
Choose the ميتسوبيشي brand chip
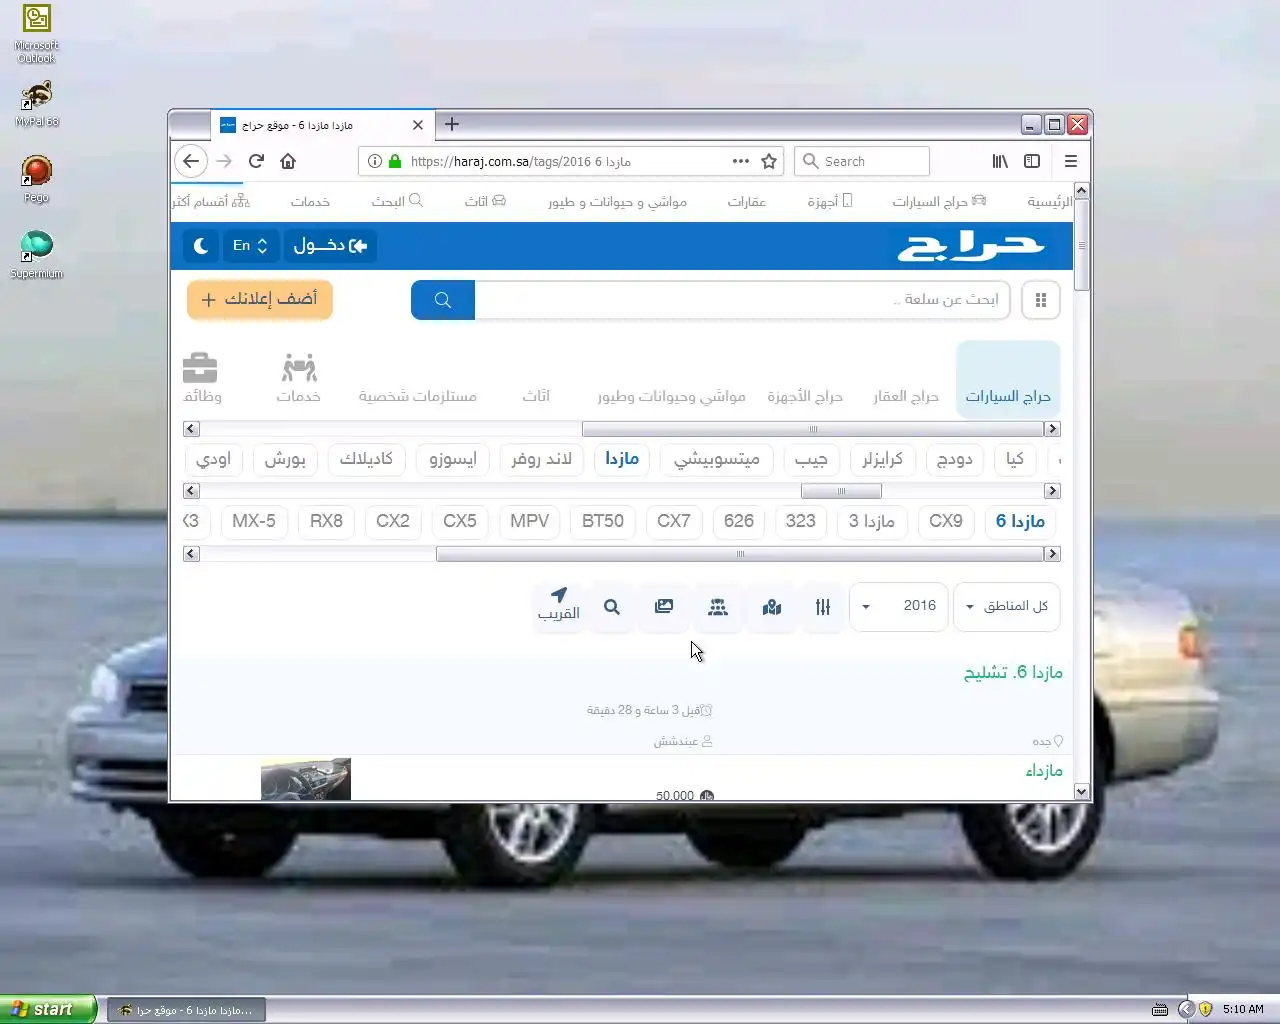[x=717, y=459]
